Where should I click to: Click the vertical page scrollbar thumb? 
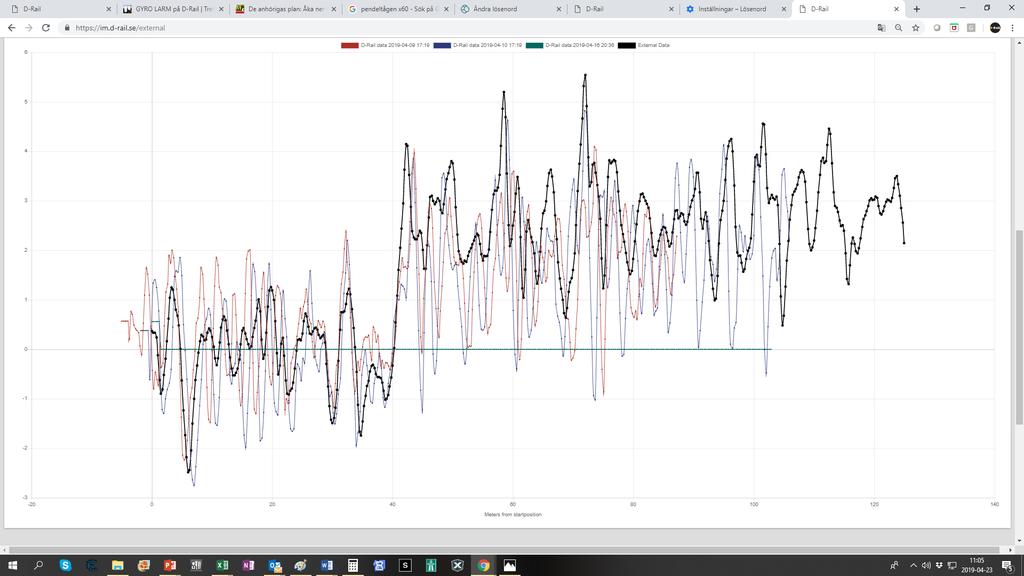[1019, 327]
